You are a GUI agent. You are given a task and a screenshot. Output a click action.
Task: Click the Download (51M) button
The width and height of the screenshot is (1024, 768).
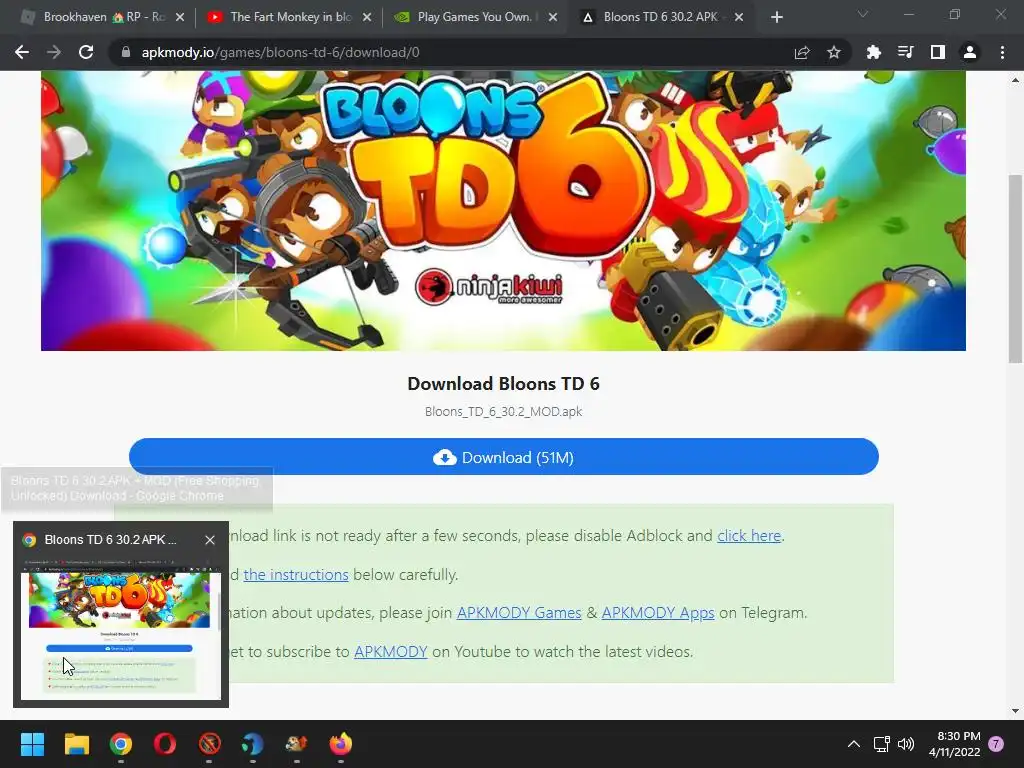coord(504,457)
